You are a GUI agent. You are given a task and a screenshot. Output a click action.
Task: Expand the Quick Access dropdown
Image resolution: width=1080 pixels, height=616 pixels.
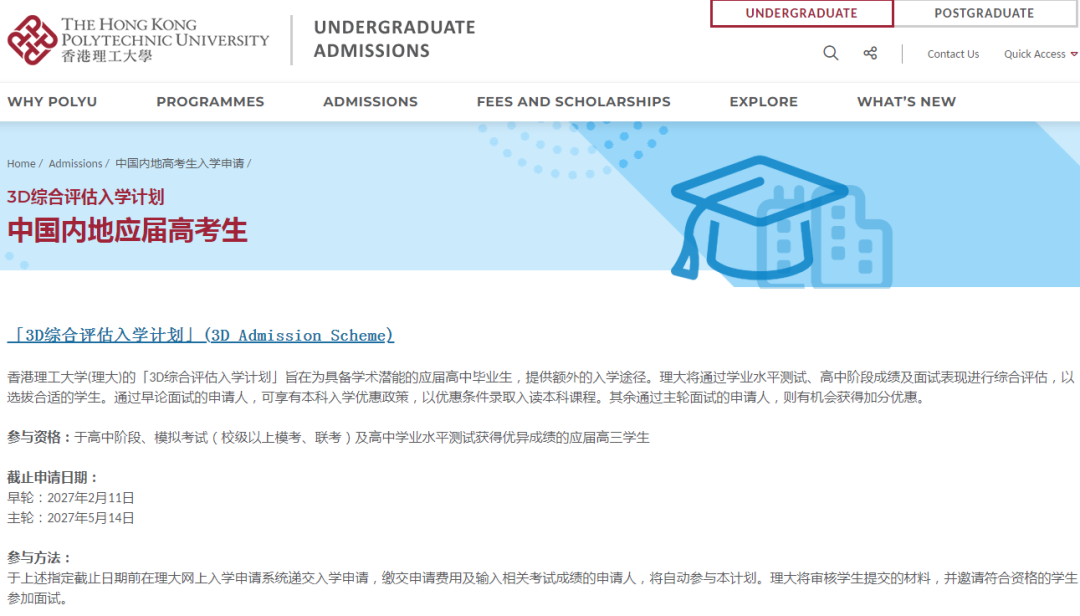coord(1040,54)
